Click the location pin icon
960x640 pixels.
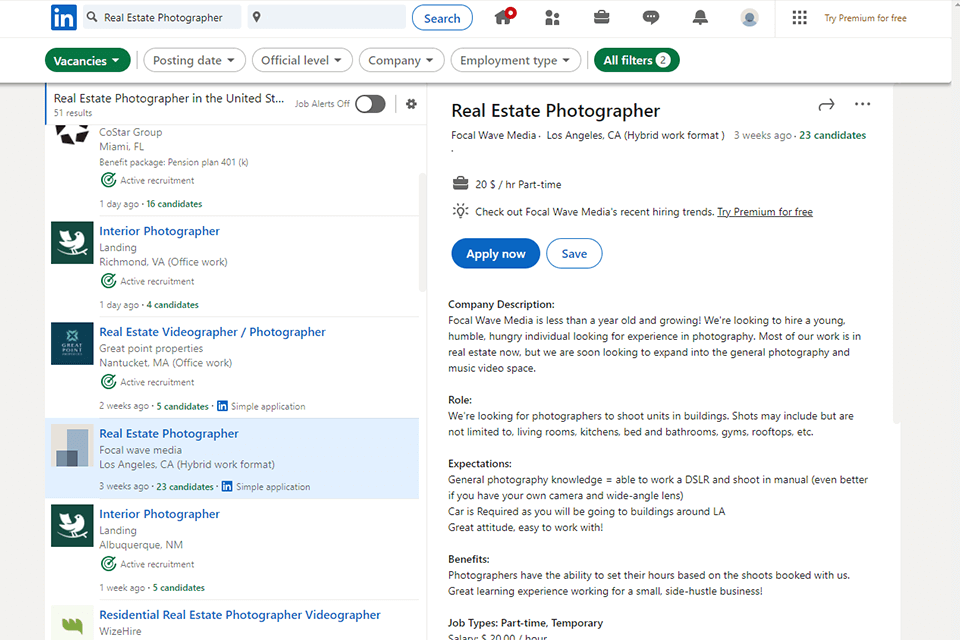point(257,17)
